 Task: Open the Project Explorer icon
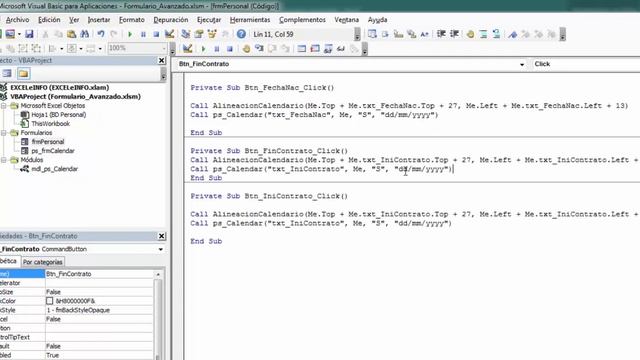pyautogui.click(x=186, y=34)
